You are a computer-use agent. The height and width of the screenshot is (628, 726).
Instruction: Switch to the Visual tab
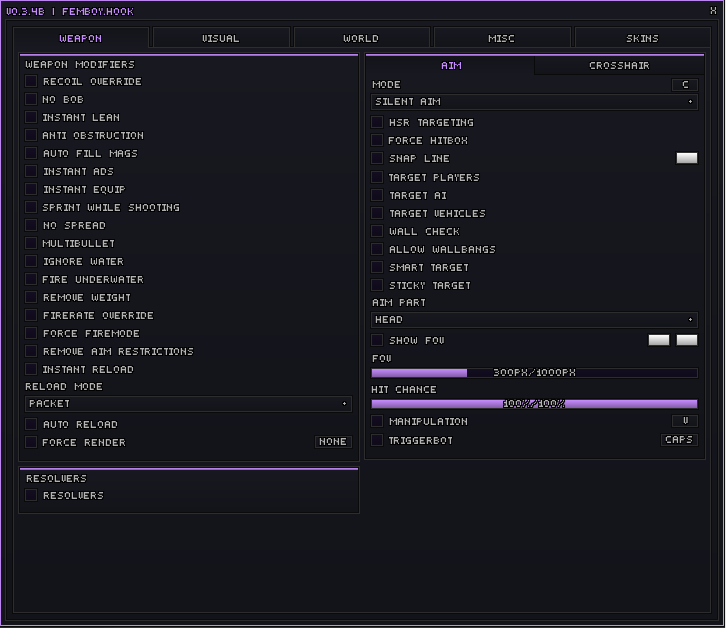pos(221,38)
